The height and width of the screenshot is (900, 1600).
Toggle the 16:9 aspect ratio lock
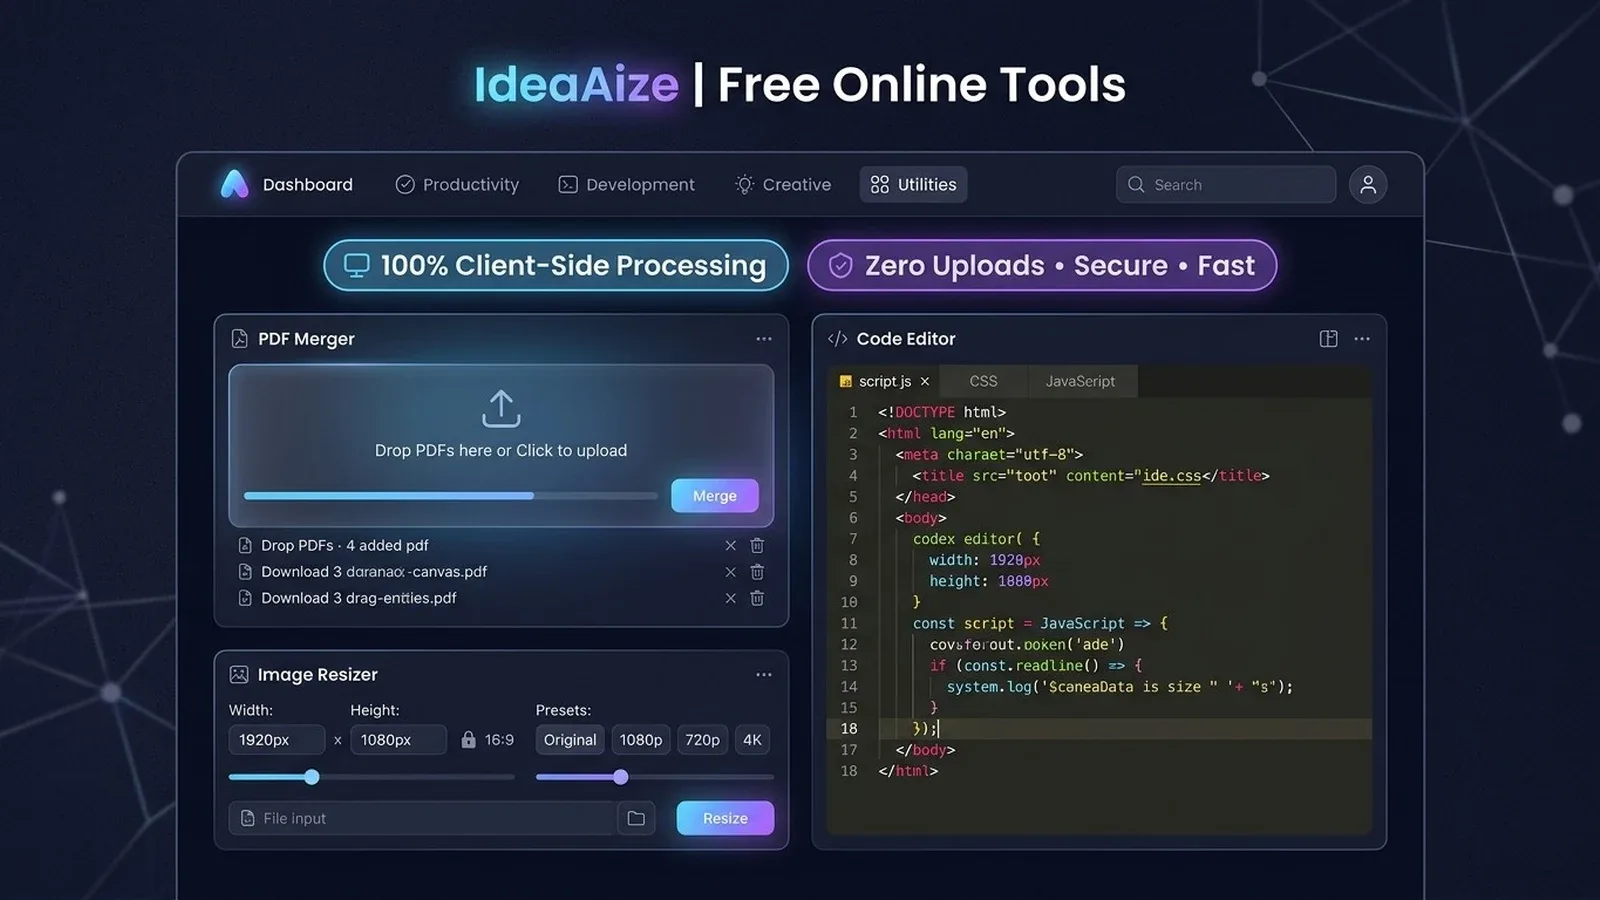click(468, 740)
